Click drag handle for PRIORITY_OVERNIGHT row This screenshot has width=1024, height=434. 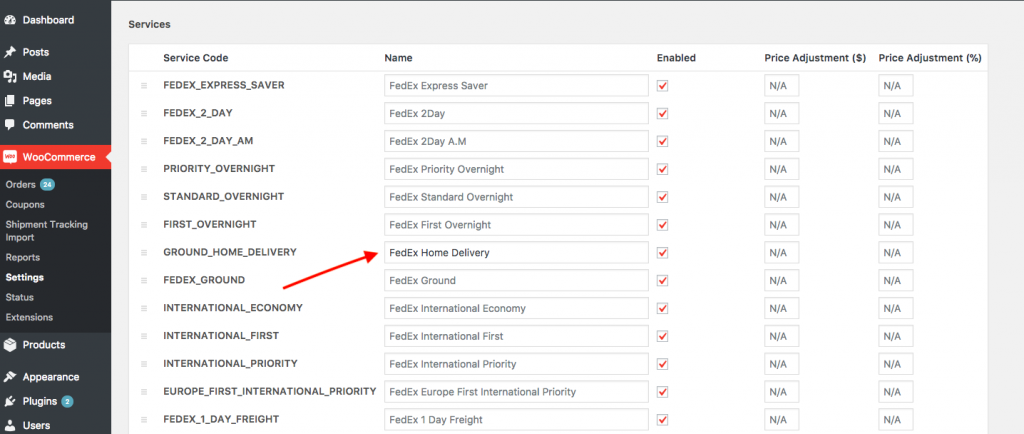tap(144, 169)
